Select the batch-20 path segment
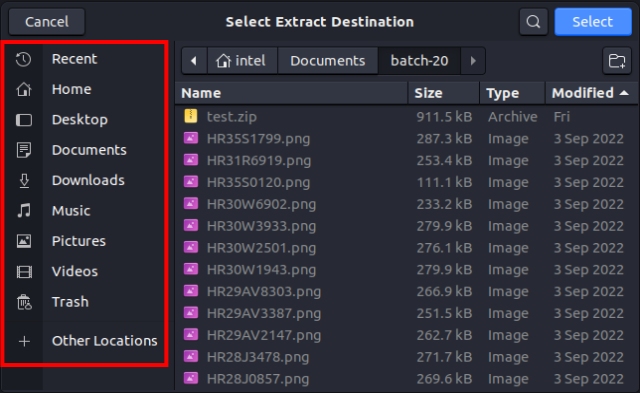640x393 pixels. pyautogui.click(x=419, y=61)
